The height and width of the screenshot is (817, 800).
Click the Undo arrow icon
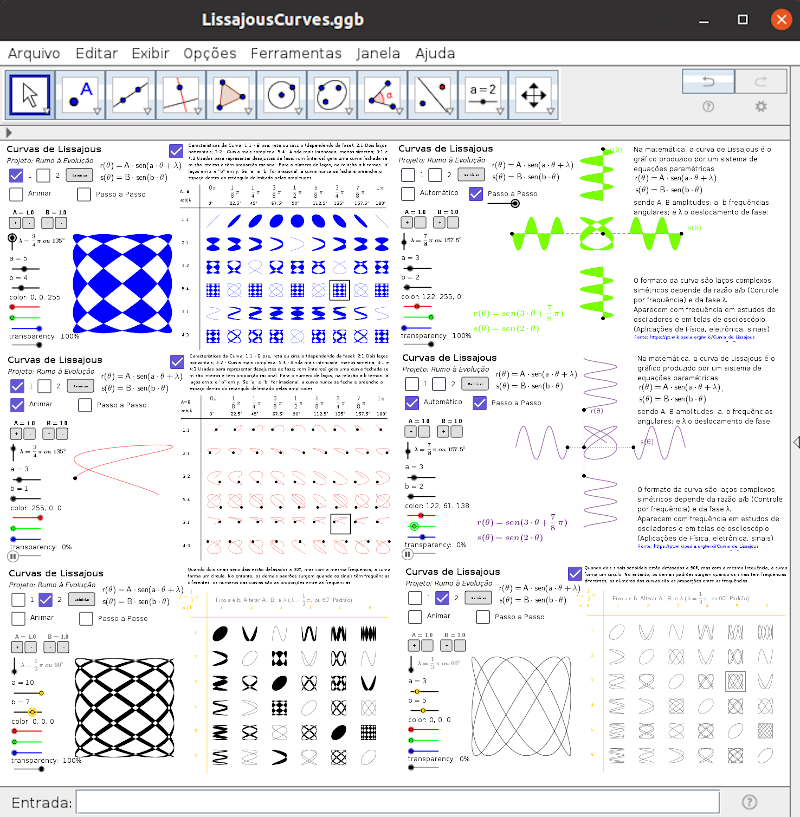tap(708, 81)
